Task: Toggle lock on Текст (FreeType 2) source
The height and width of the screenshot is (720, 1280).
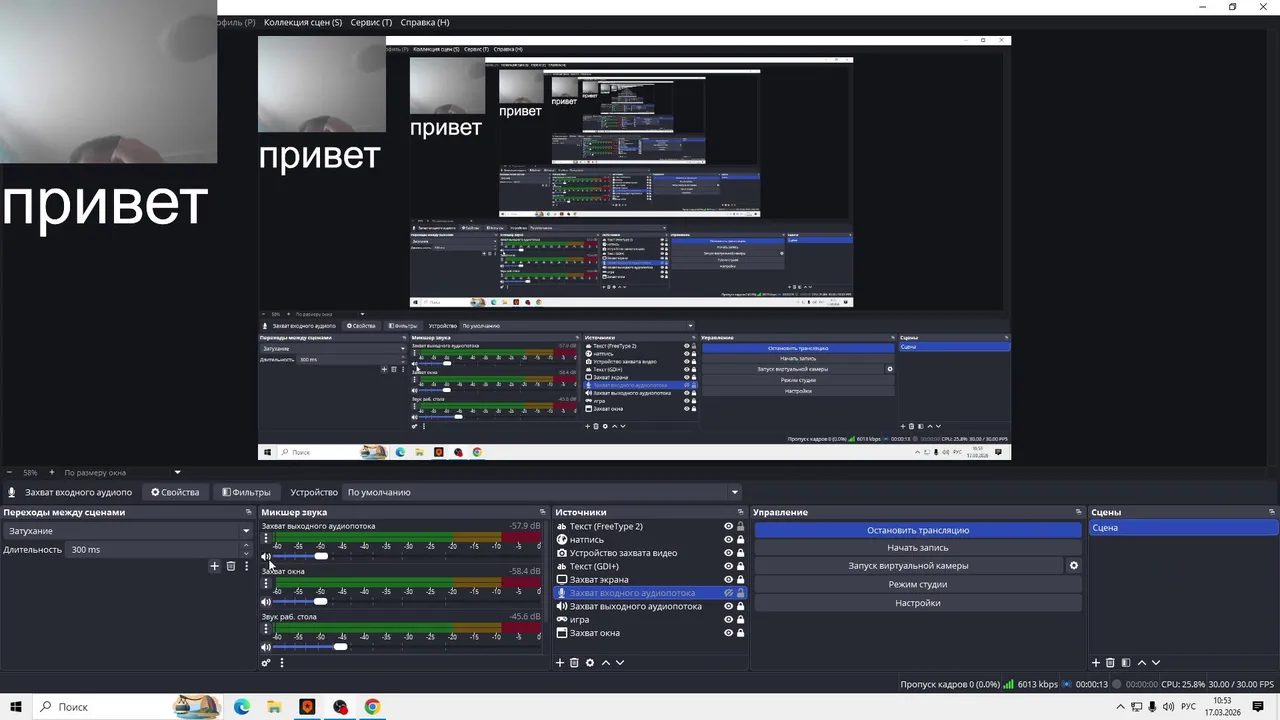Action: [x=740, y=526]
